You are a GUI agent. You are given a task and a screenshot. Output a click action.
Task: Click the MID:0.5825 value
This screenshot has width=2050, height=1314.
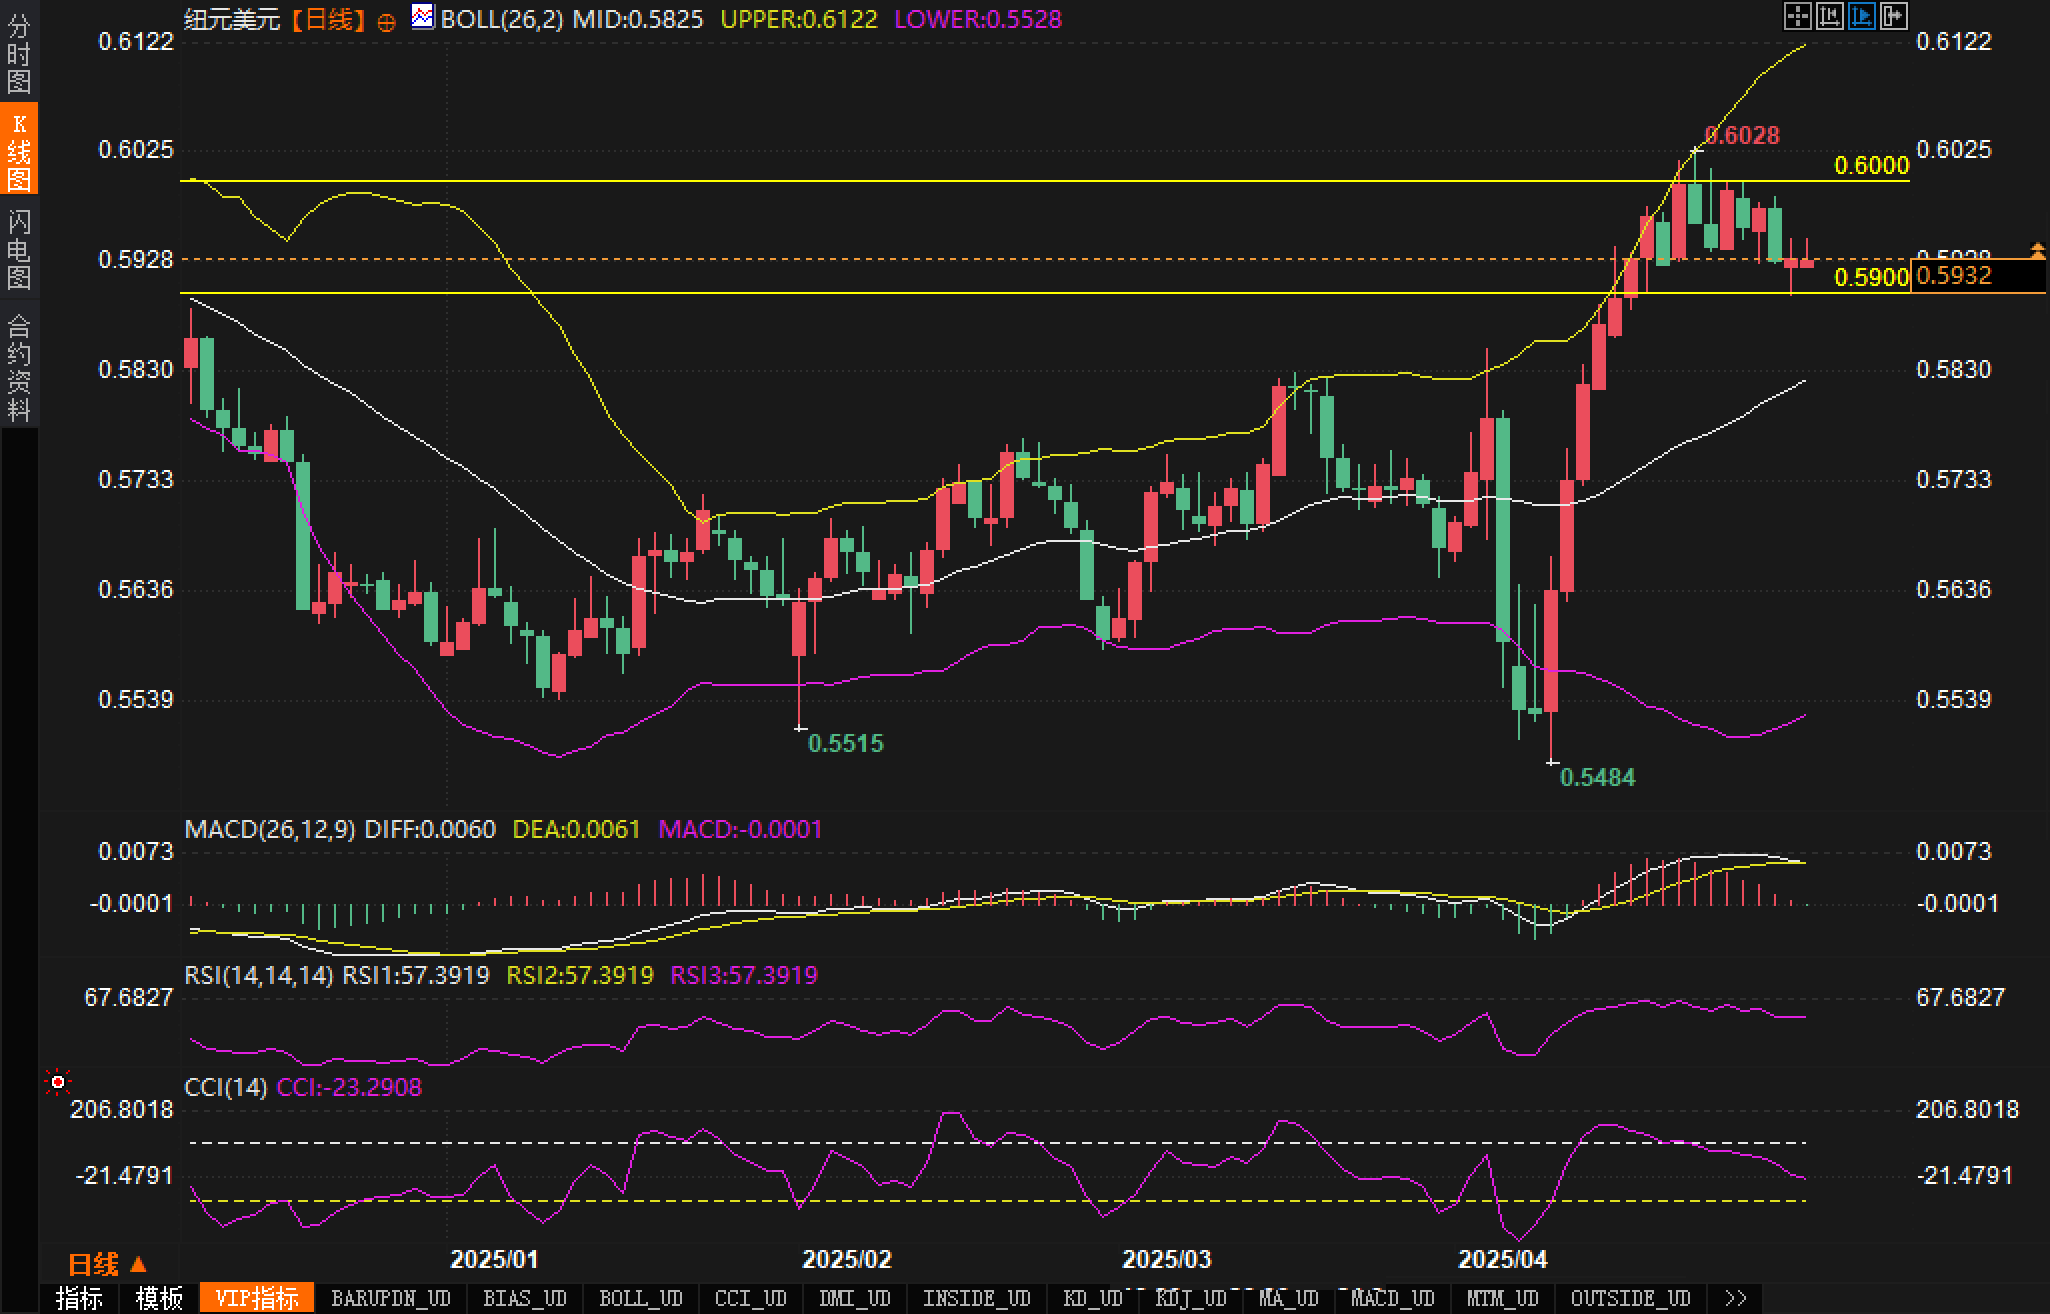click(638, 19)
